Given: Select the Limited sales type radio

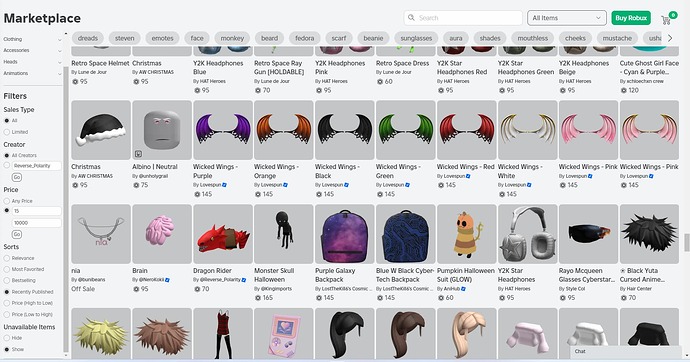Looking at the screenshot, I should pos(7,132).
